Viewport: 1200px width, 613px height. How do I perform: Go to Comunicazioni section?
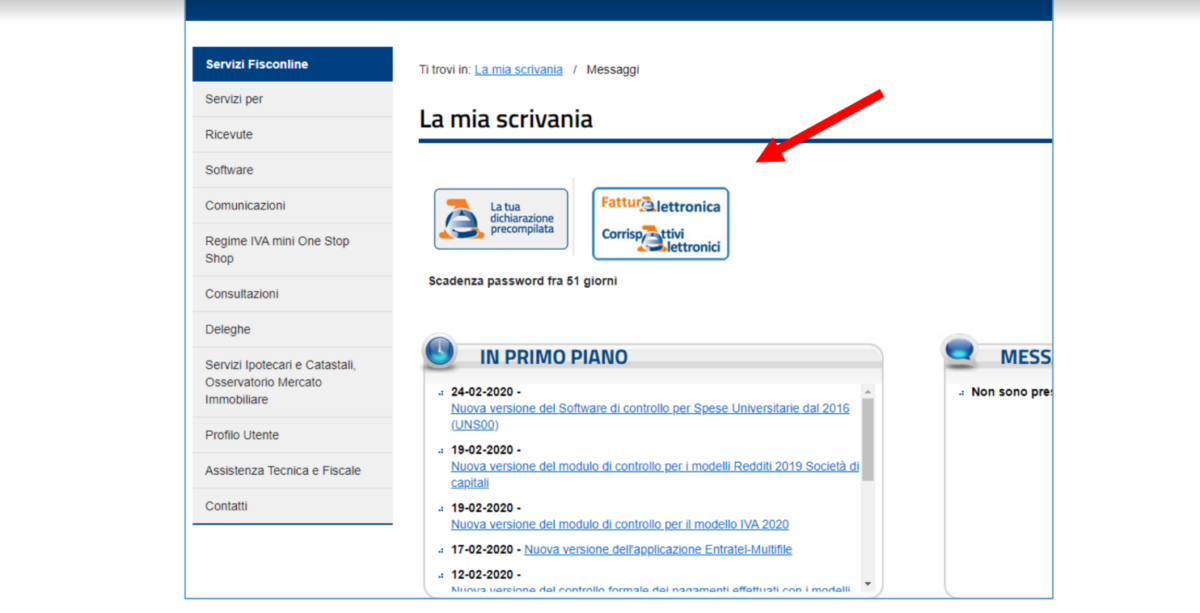[x=245, y=205]
